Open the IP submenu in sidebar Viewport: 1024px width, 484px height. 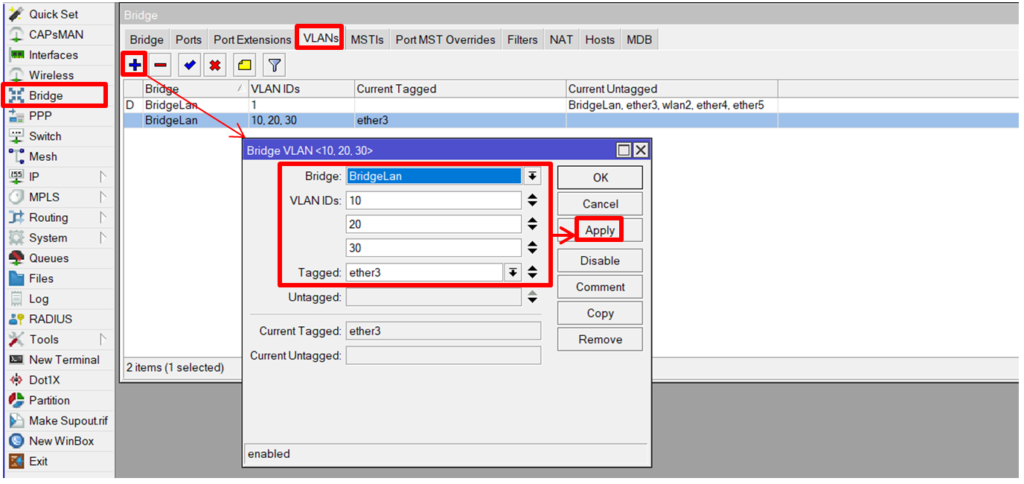click(35, 177)
